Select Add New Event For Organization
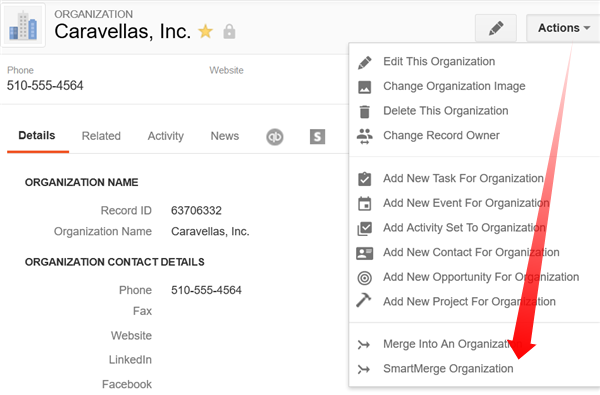The image size is (600, 395). (x=466, y=203)
